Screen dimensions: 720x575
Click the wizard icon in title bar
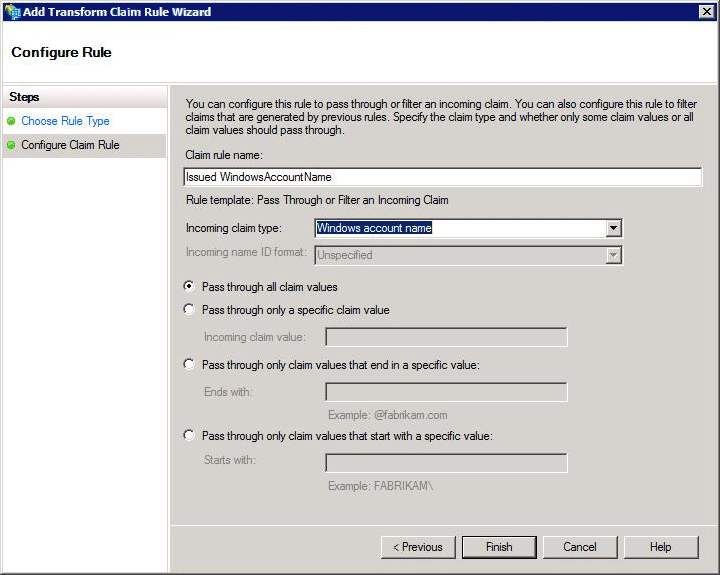(x=11, y=10)
